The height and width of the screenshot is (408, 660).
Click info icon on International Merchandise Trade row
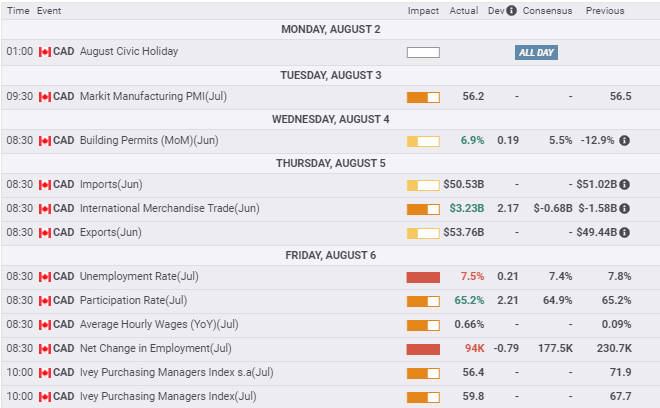(624, 208)
